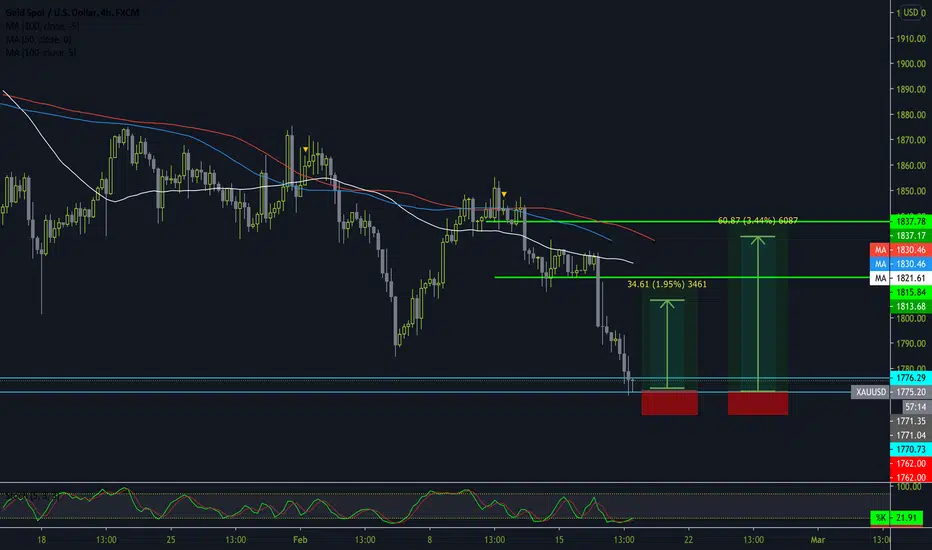Click the 1860.00 price scale tick
The image size is (932, 550).
911,165
